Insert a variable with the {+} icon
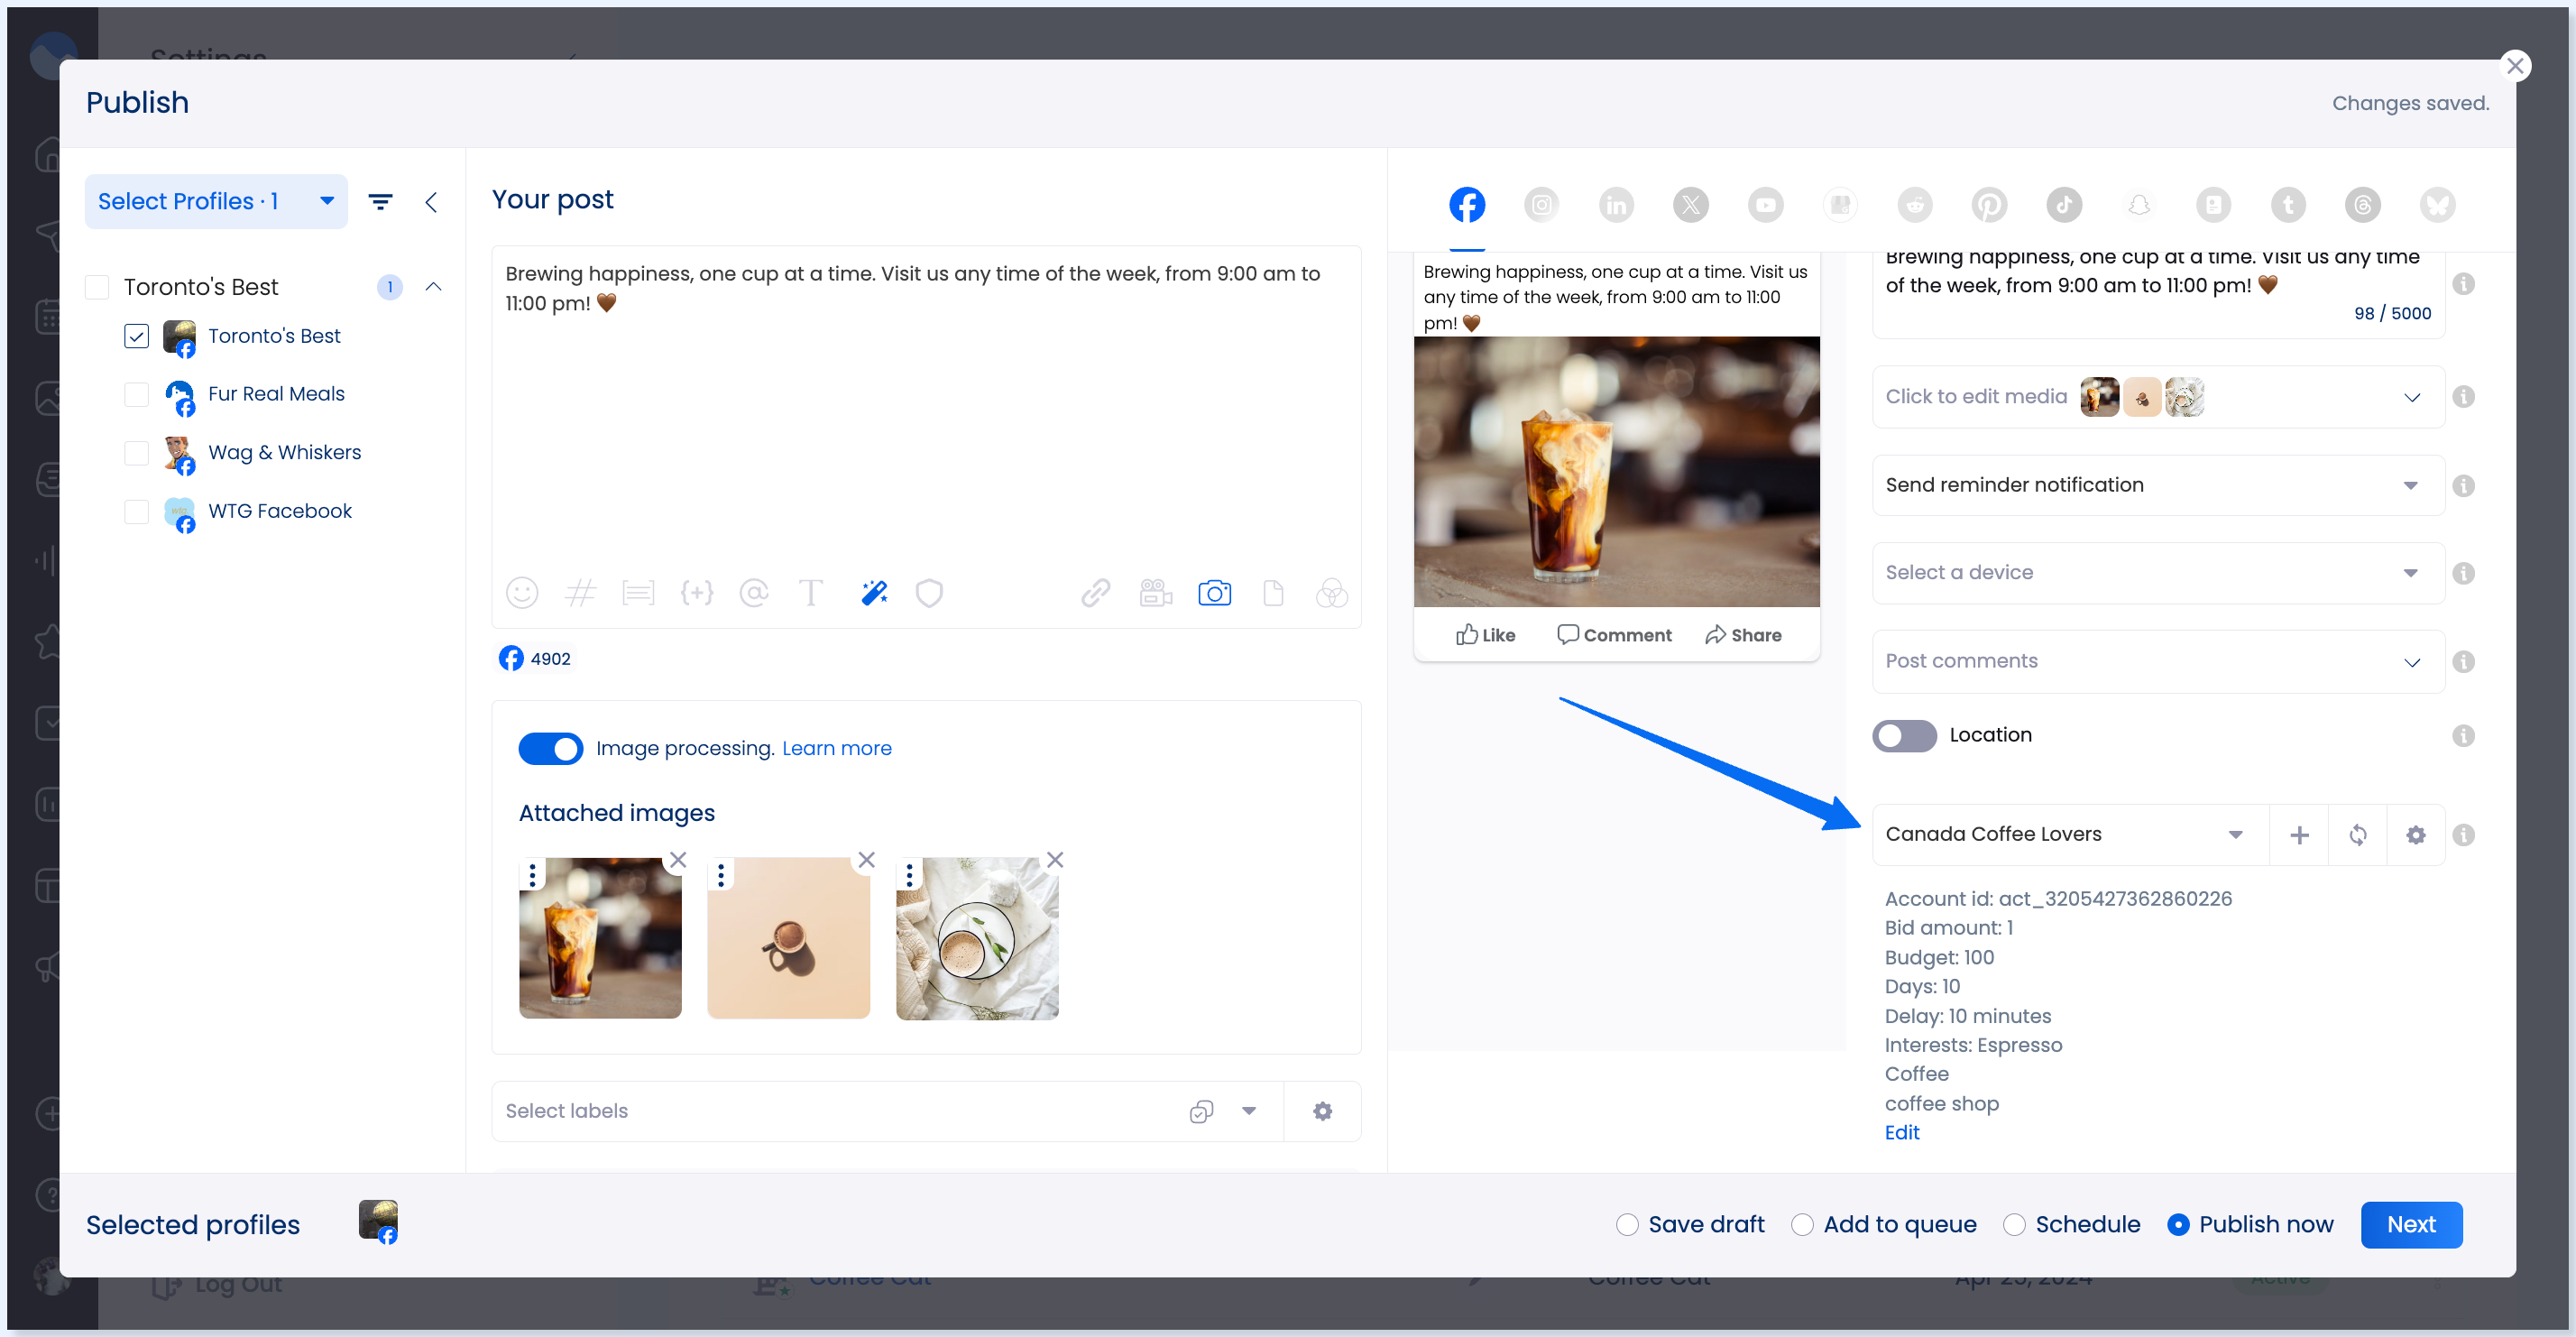The height and width of the screenshot is (1337, 2576). coord(696,593)
